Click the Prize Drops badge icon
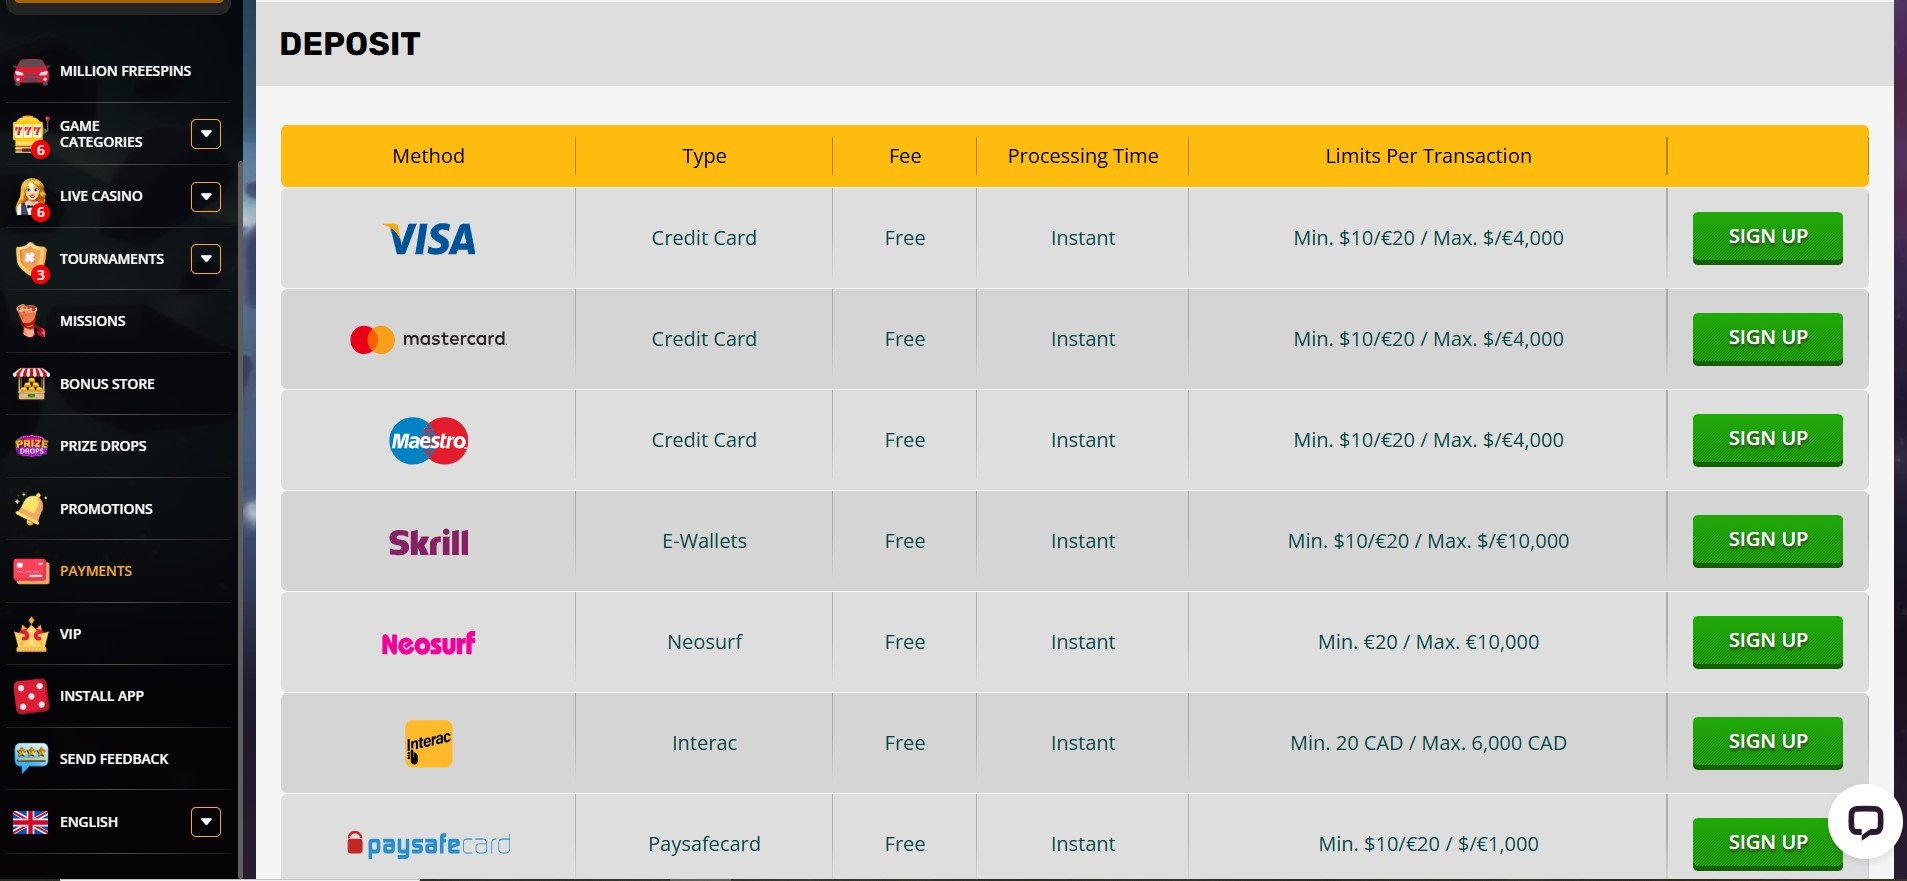 click(x=31, y=446)
